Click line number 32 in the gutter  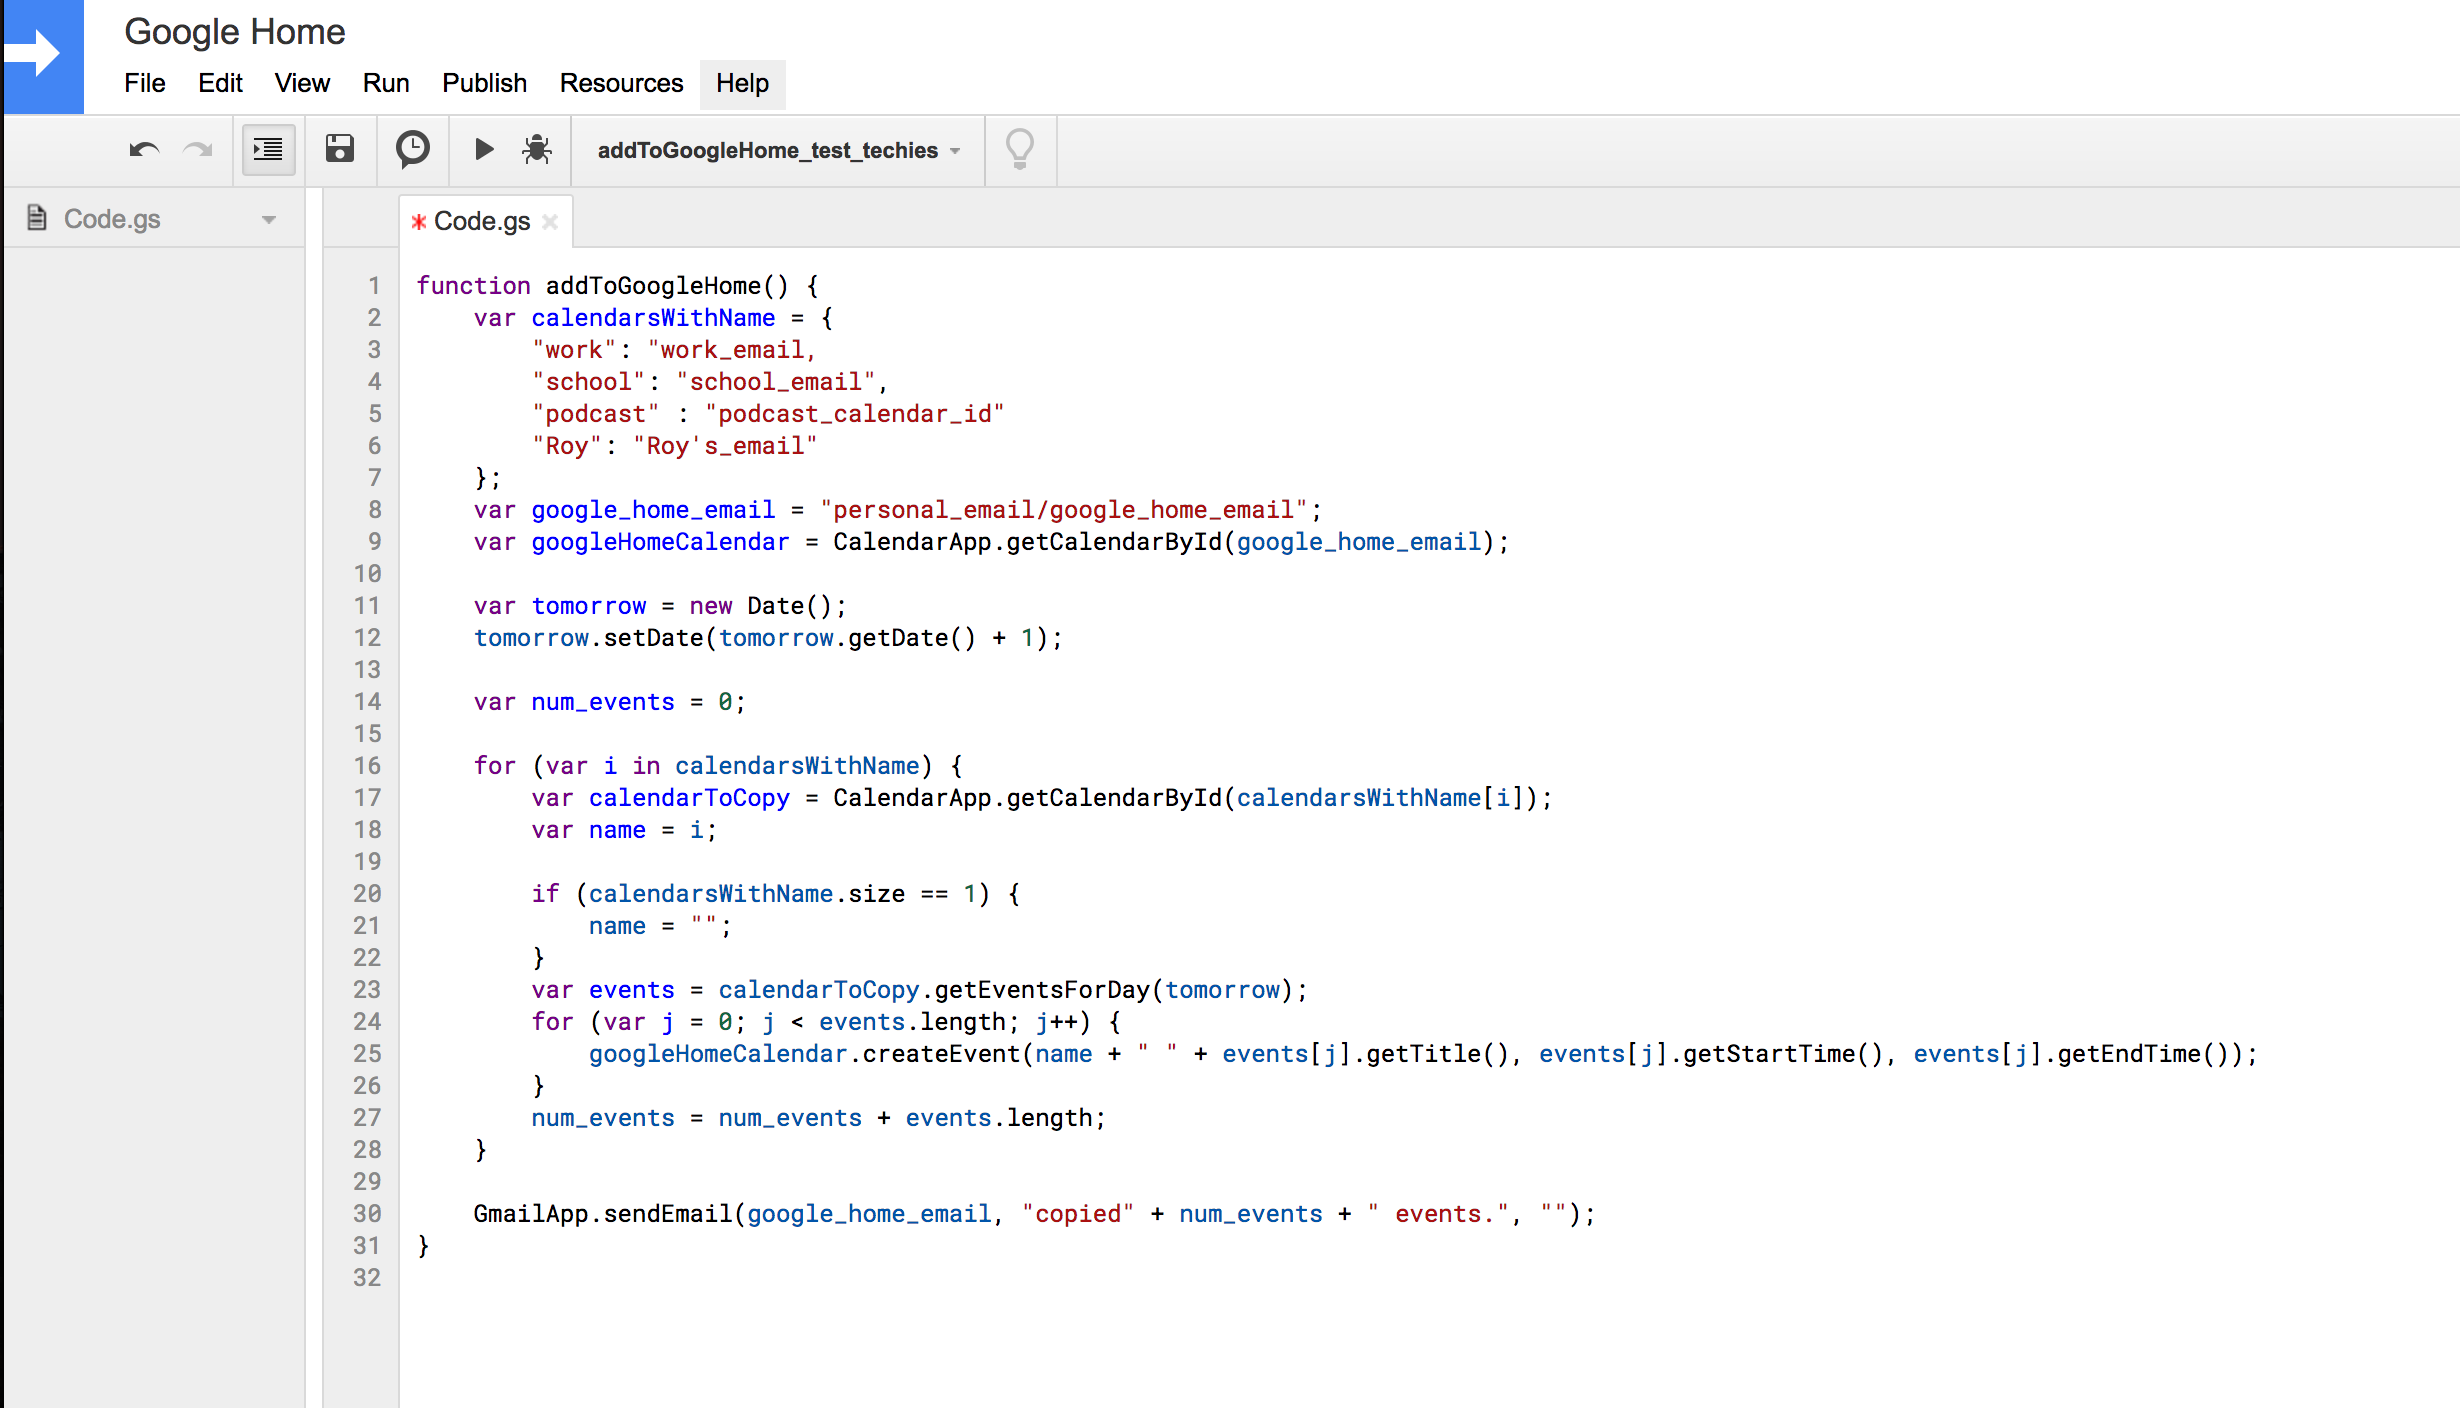[x=367, y=1278]
